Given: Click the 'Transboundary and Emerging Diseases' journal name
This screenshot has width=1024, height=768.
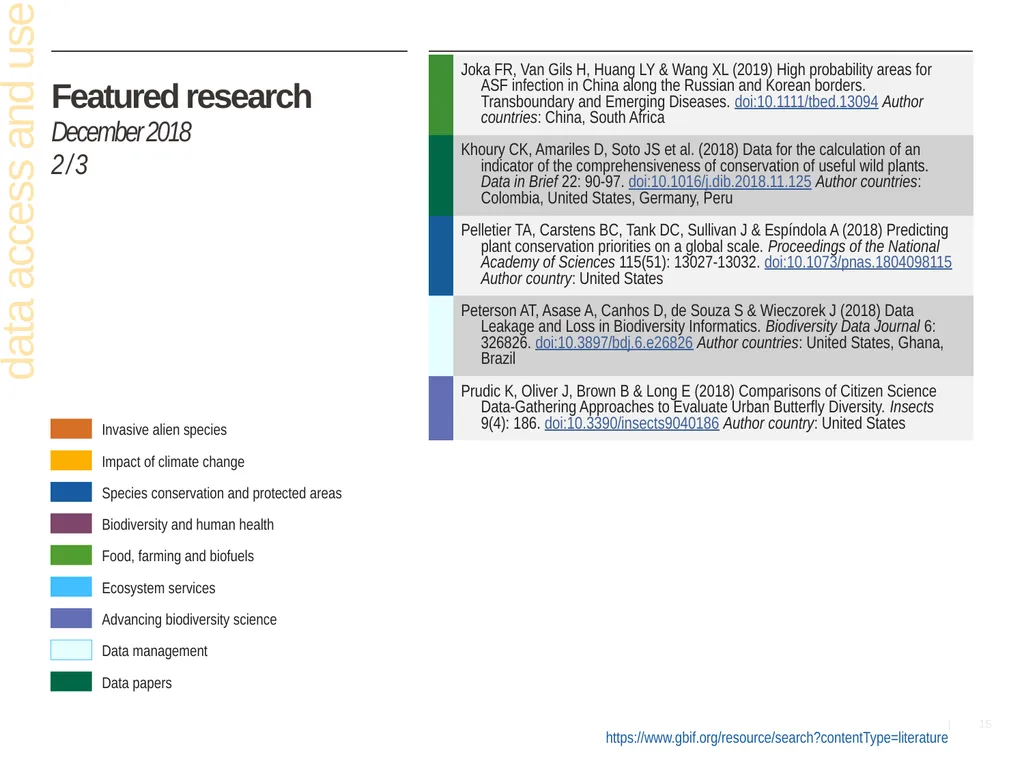Looking at the screenshot, I should (x=604, y=102).
